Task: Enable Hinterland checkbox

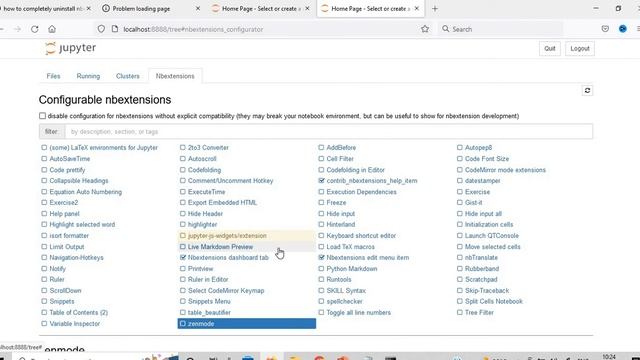Action: pos(321,224)
